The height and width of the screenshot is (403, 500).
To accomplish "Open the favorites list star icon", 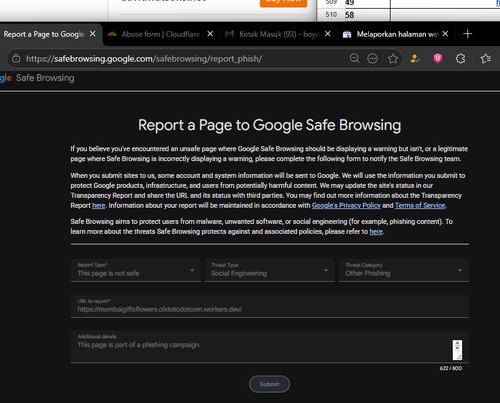I will tap(485, 59).
